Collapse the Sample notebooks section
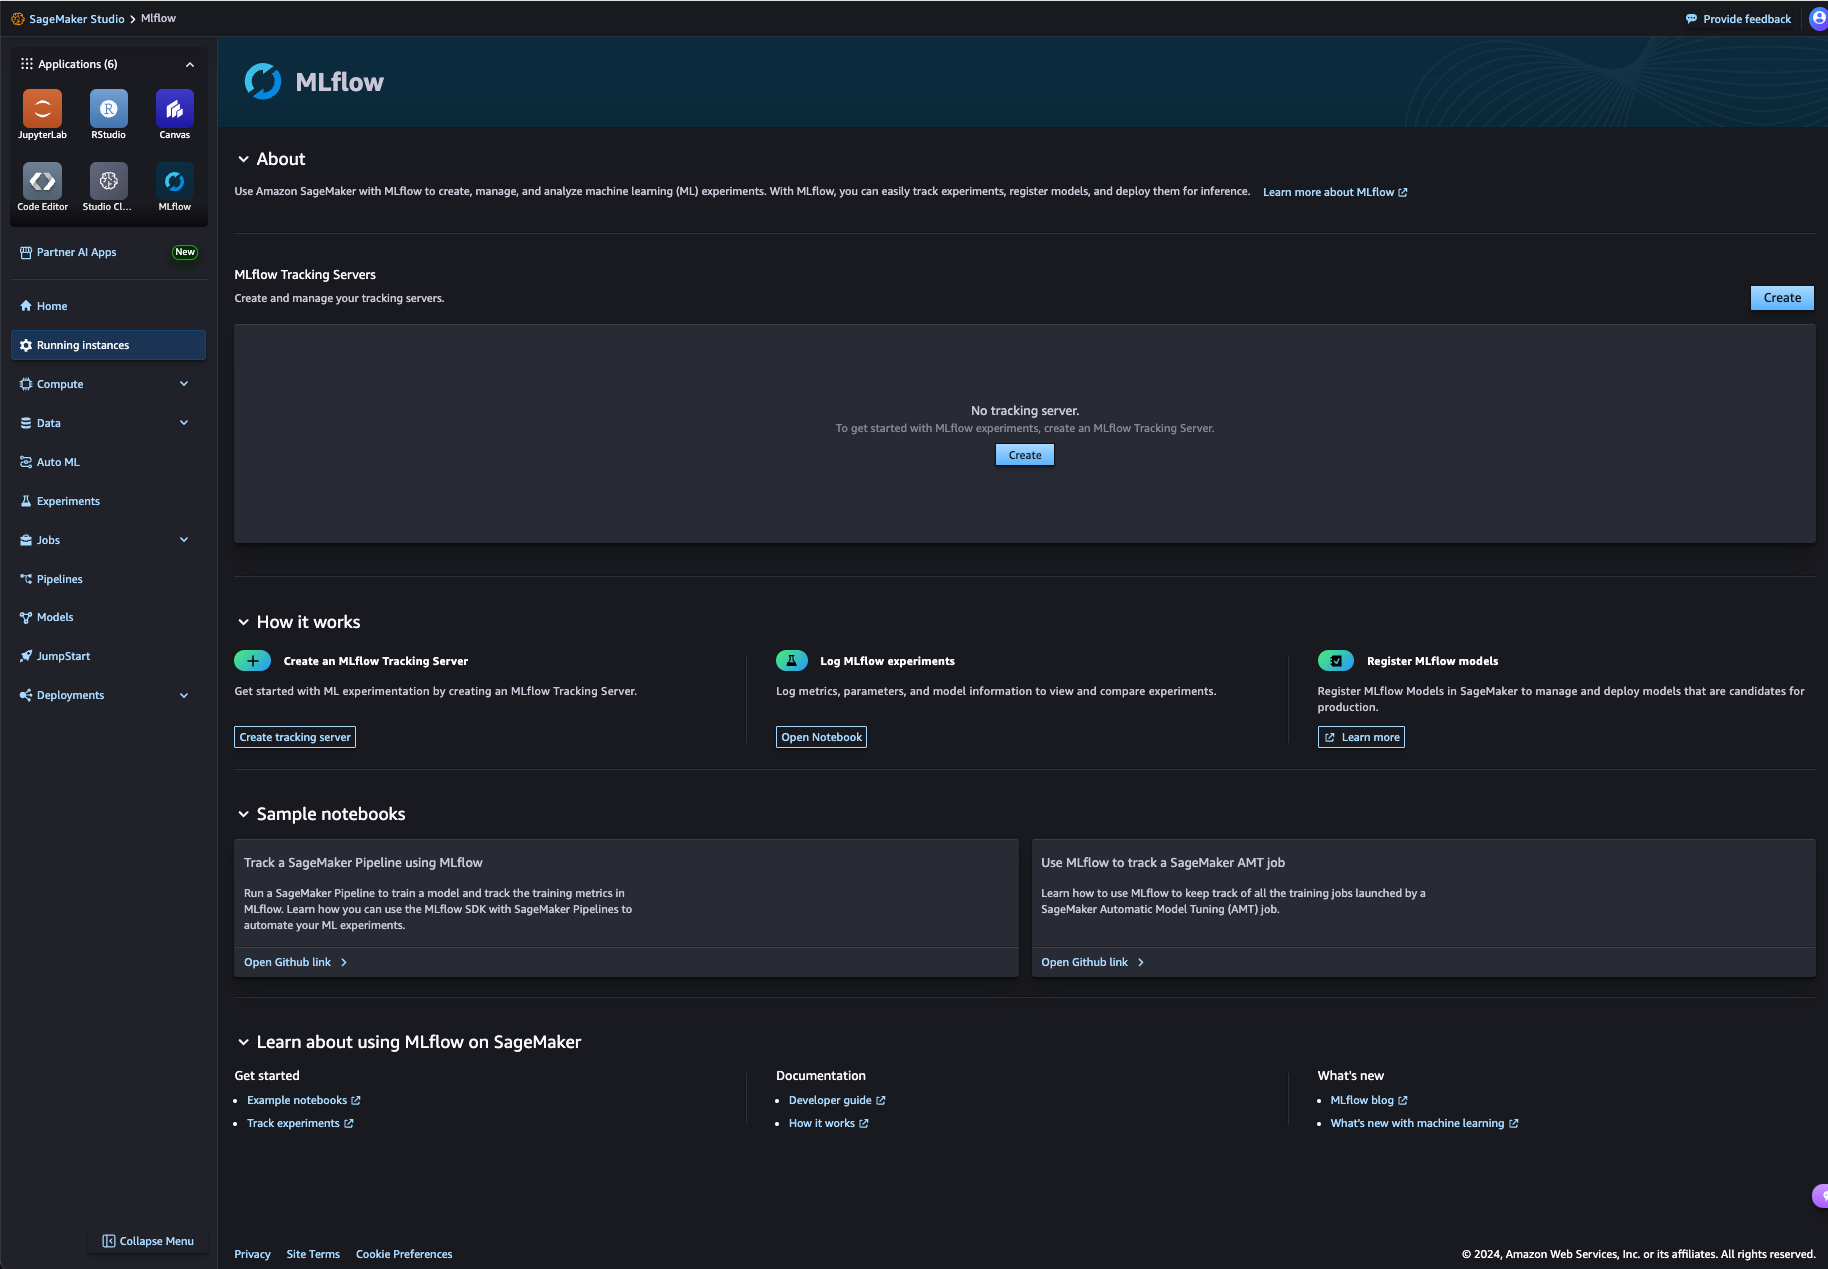This screenshot has height=1269, width=1828. pos(243,814)
